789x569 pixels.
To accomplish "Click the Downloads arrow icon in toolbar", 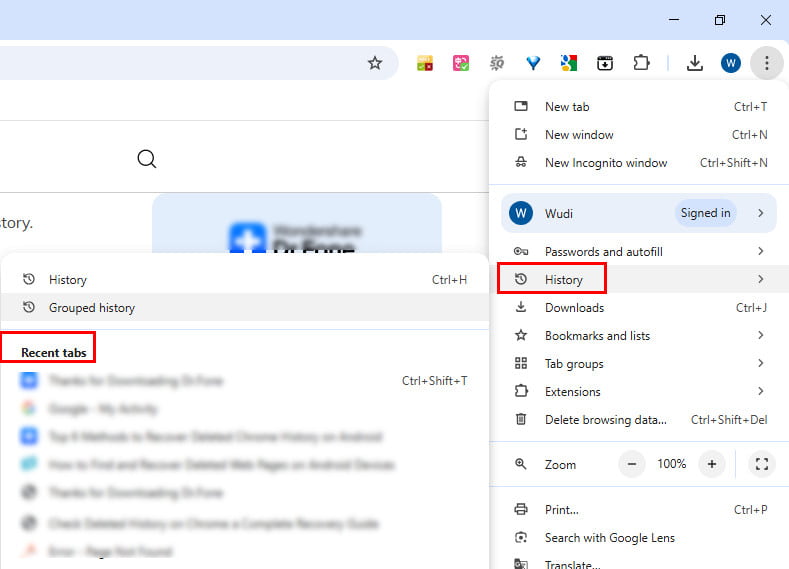I will (x=694, y=63).
